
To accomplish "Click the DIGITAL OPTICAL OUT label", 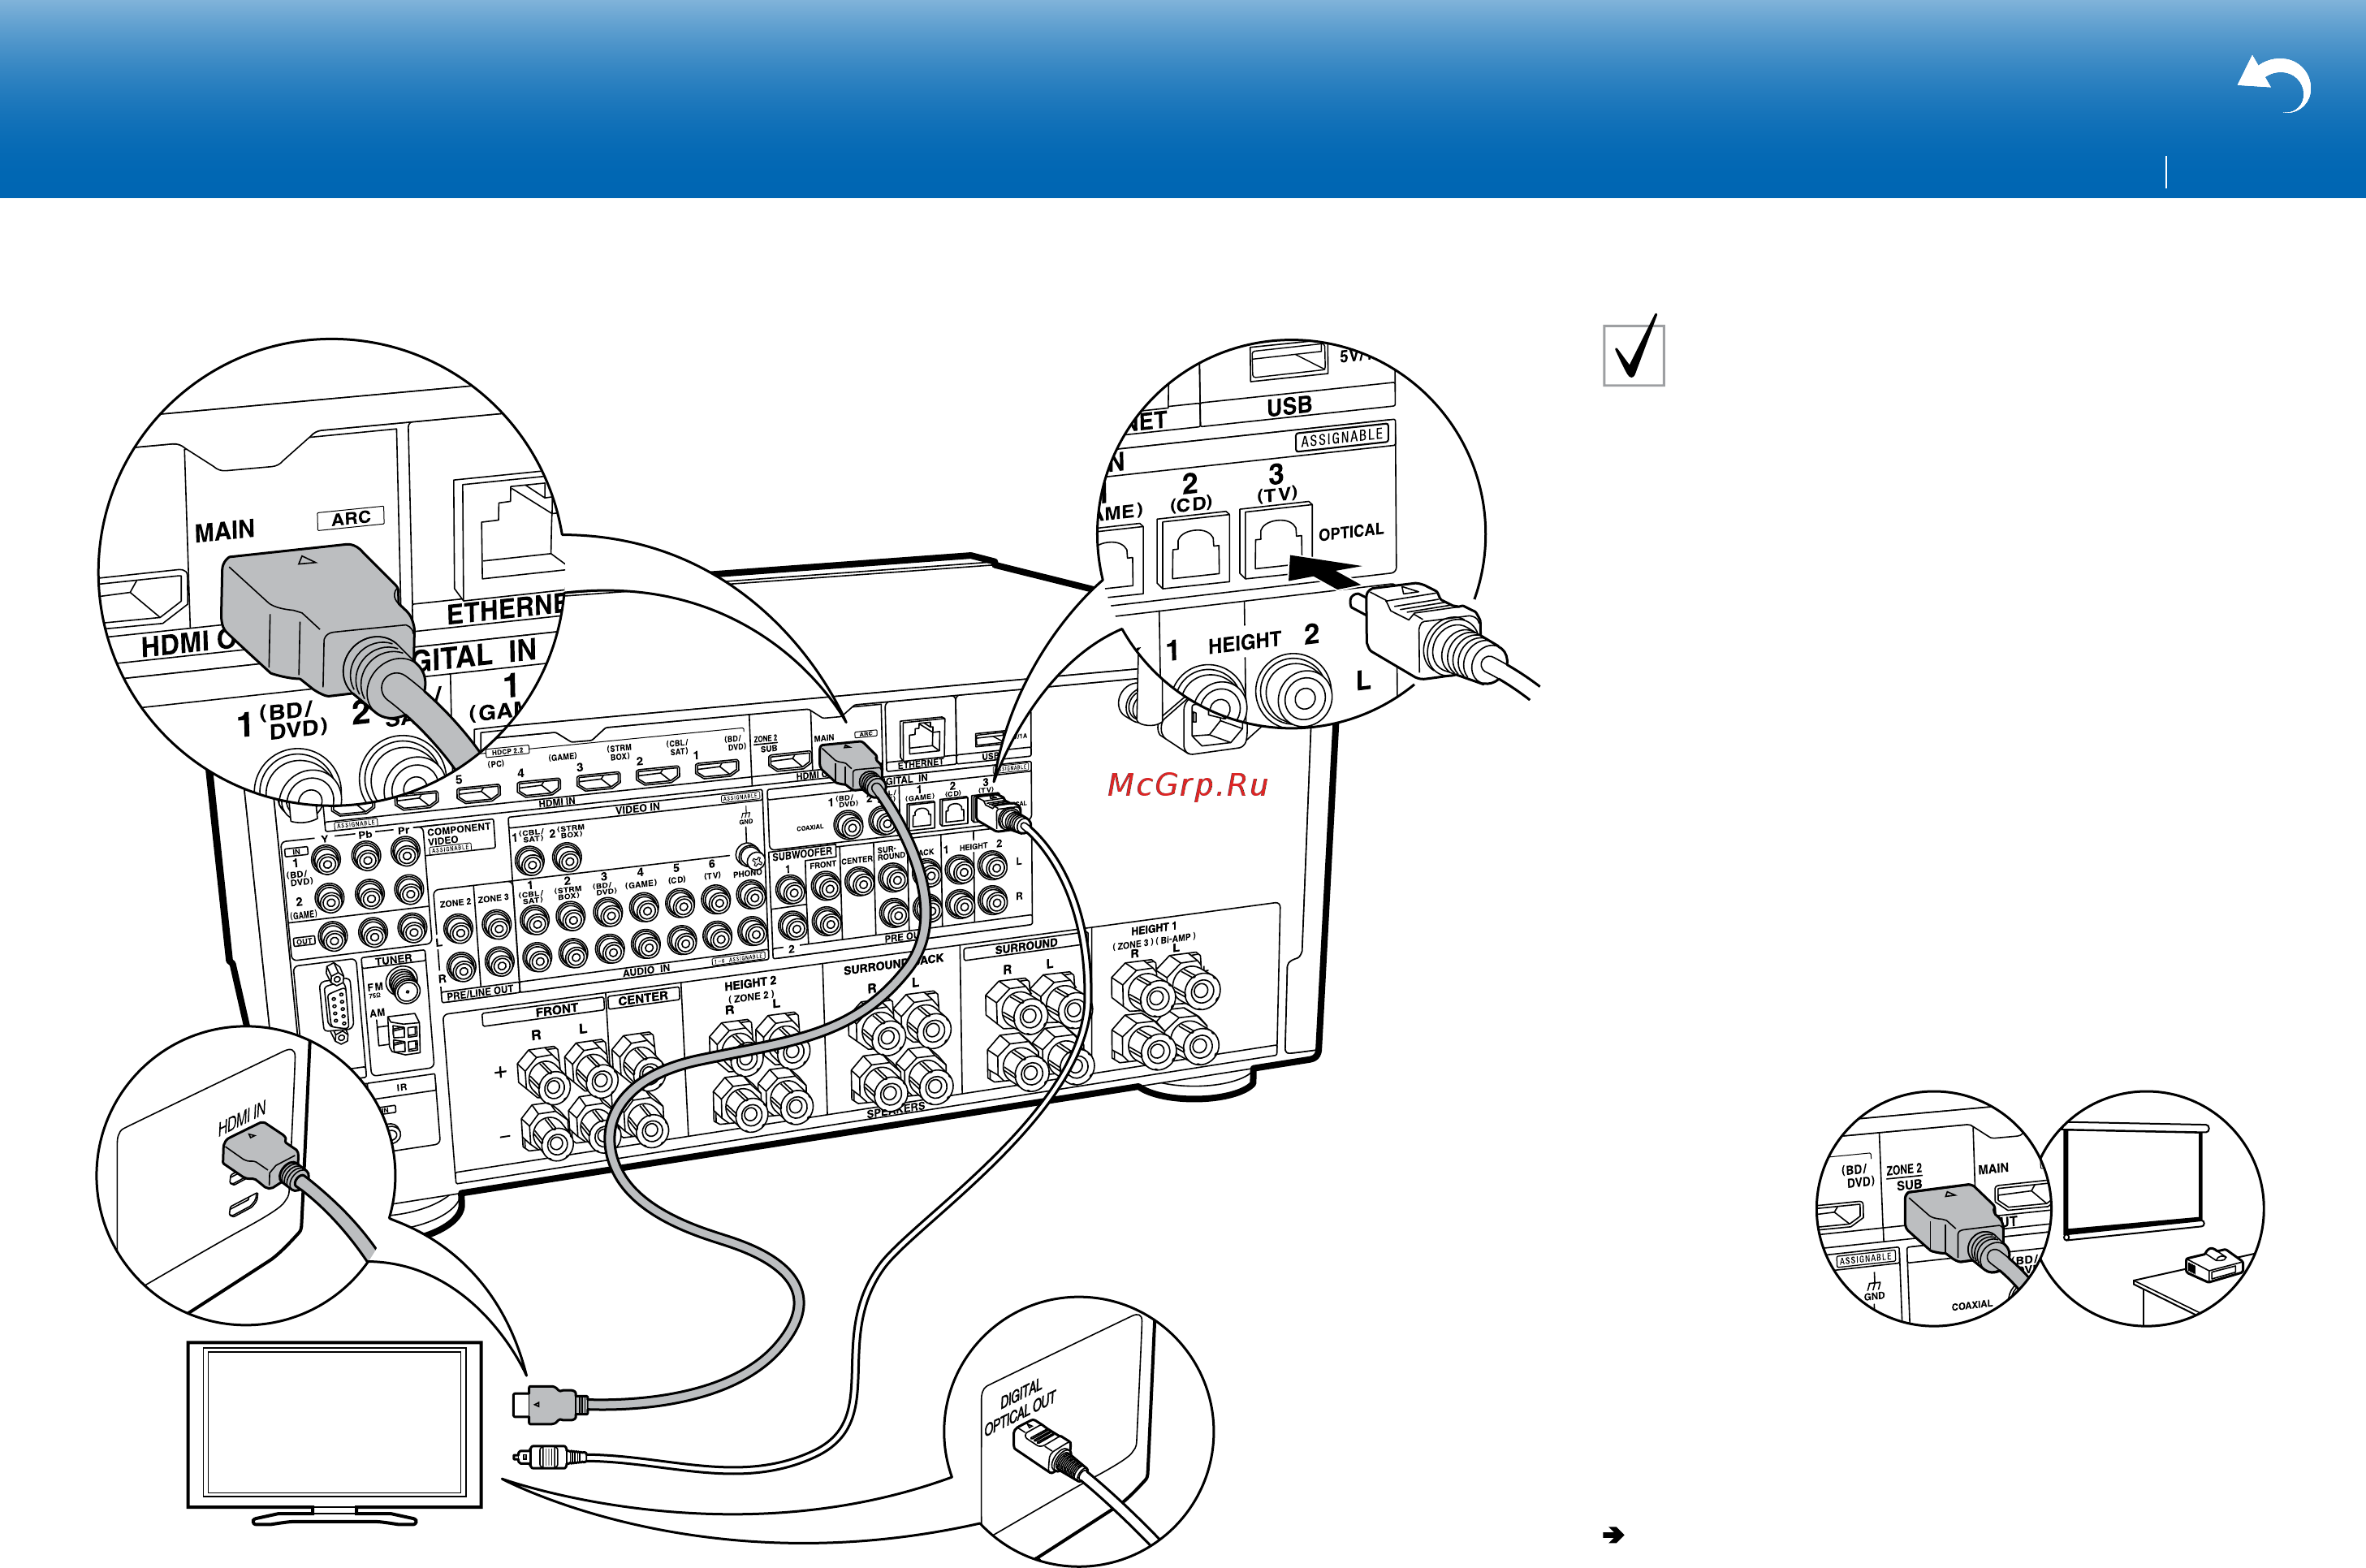I will coord(1020,1407).
